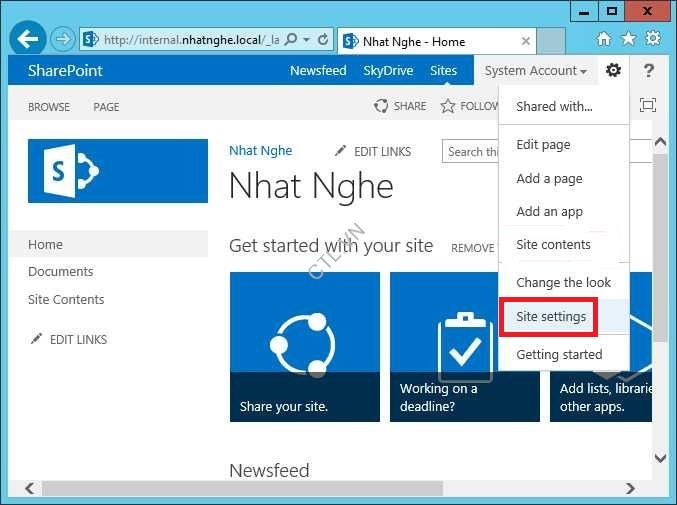
Task: Click vertical scrollbar down arrow
Action: point(660,458)
